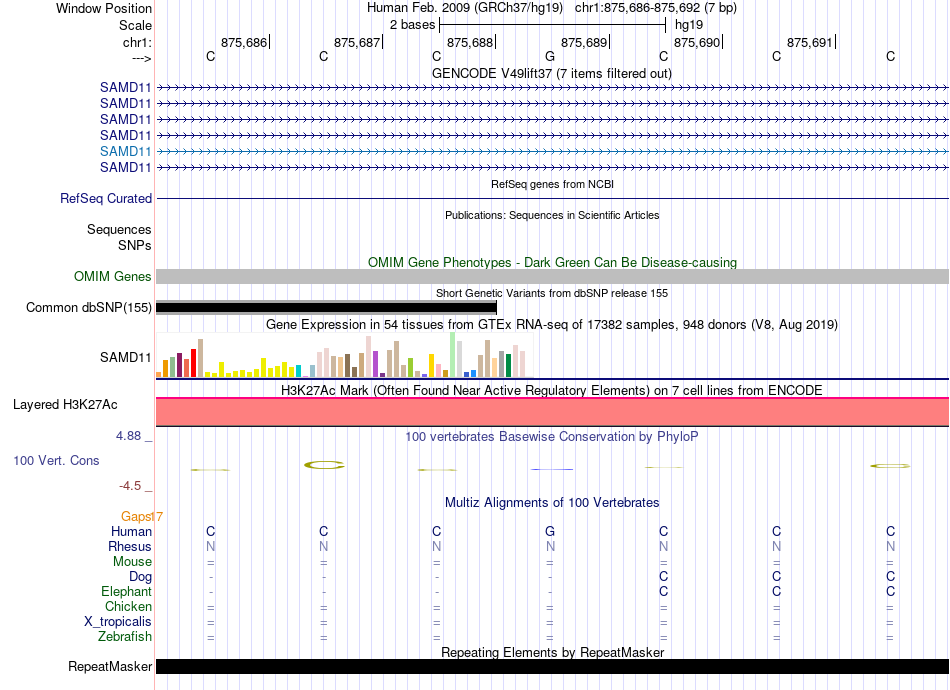Click the G base in the chr1 sequence row
Viewport: 950px width, 690px height.
click(x=550, y=56)
